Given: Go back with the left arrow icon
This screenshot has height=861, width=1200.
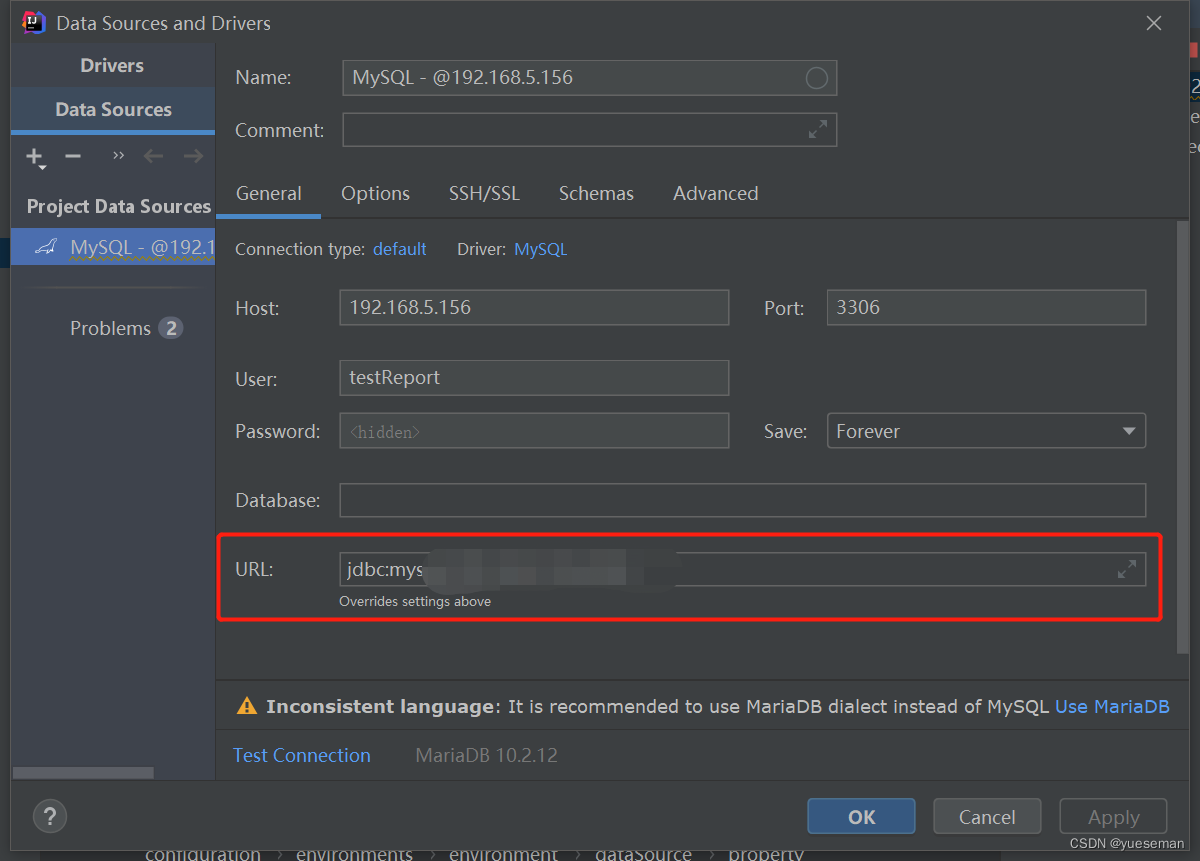Looking at the screenshot, I should [153, 156].
